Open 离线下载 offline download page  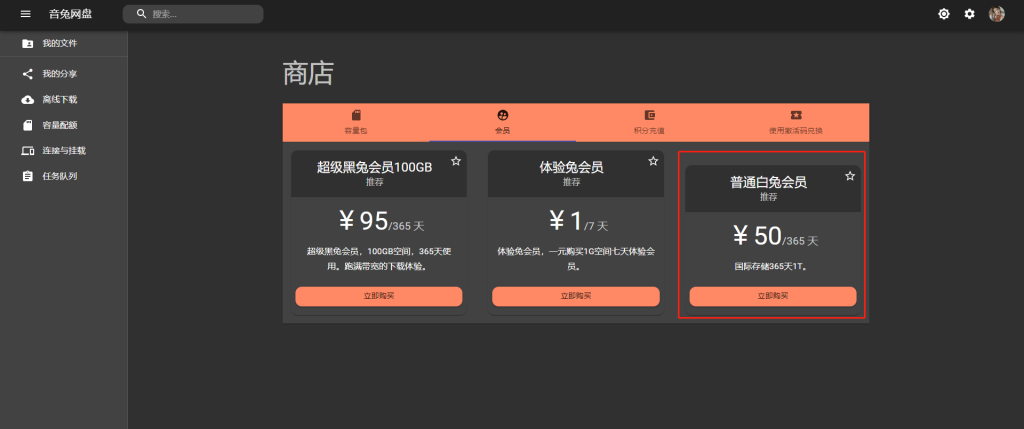click(60, 100)
